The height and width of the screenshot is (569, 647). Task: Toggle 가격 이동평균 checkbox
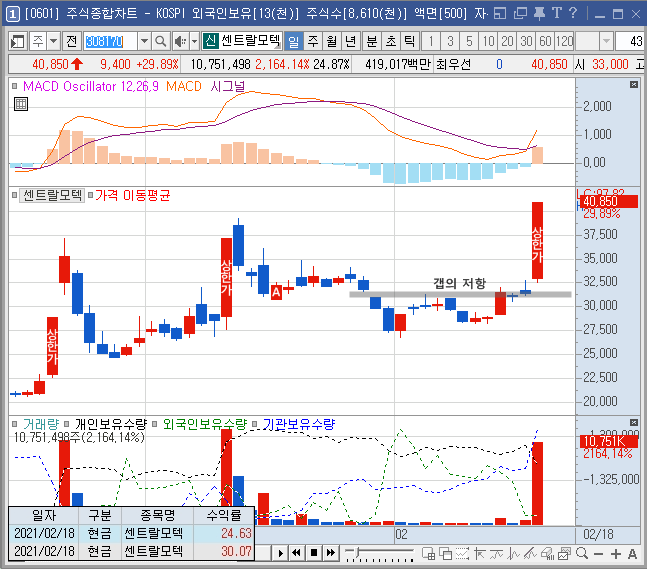click(x=90, y=195)
